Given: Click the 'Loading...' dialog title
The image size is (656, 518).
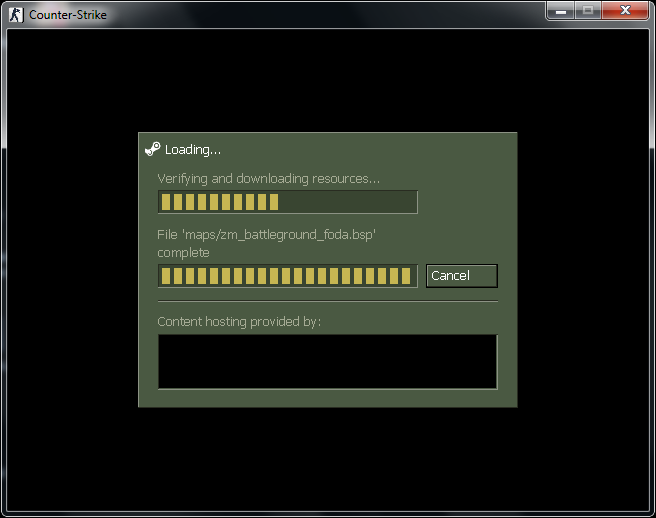Looking at the screenshot, I should tap(193, 150).
